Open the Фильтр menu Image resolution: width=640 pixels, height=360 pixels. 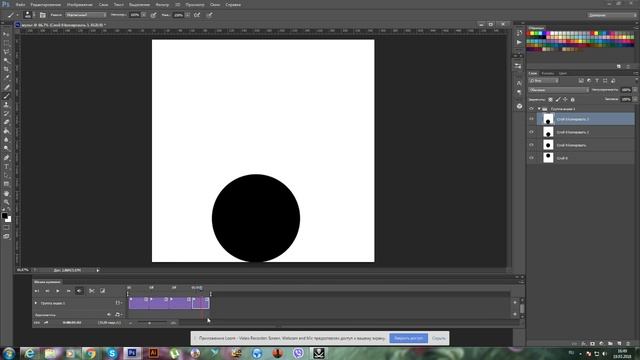(x=162, y=4)
